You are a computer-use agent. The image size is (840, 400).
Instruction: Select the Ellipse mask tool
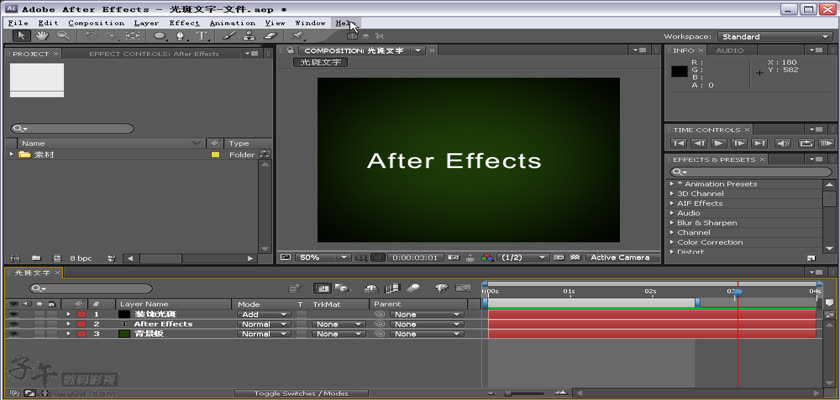(160, 36)
